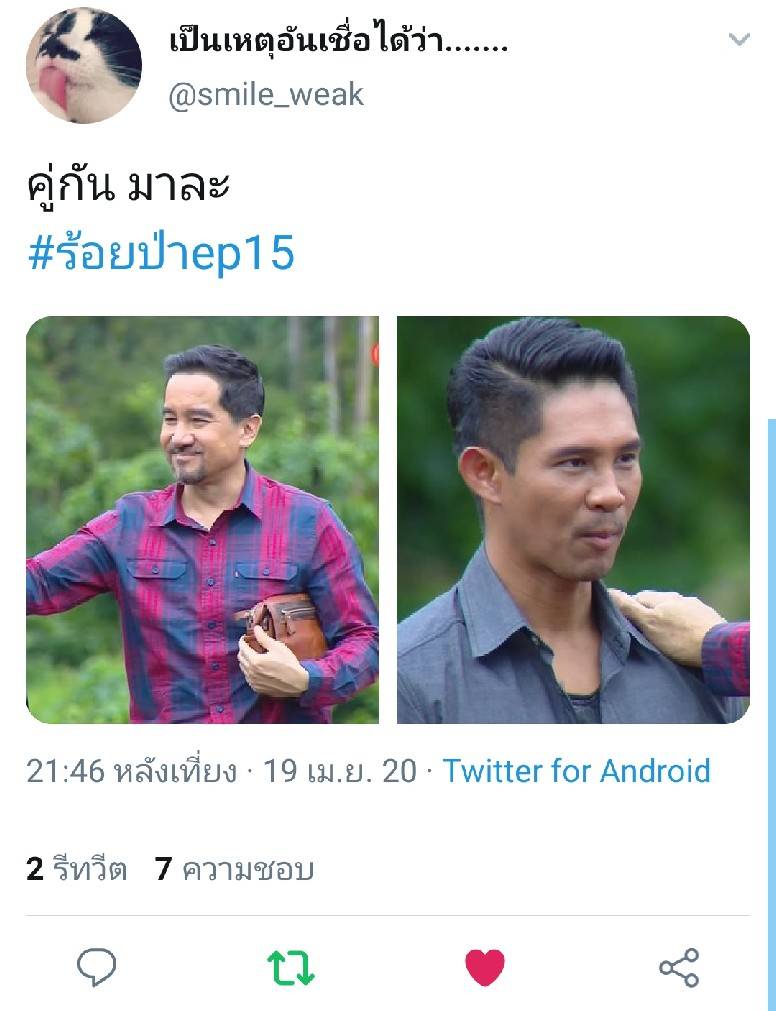This screenshot has width=776, height=1011.
Task: View photo of man in plaid shirt
Action: pyautogui.click(x=202, y=520)
